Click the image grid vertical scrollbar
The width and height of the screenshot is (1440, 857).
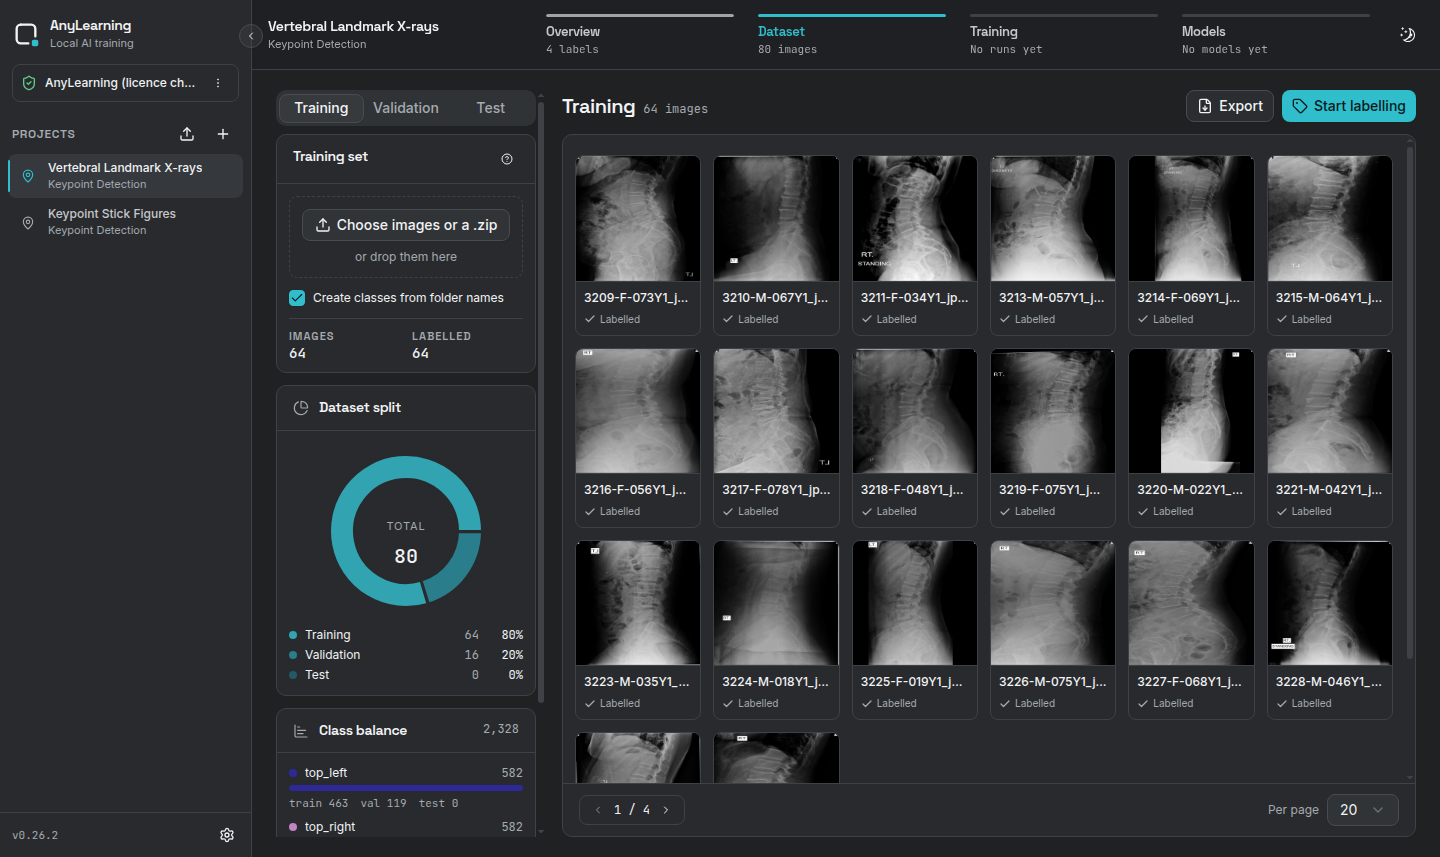pos(1410,403)
